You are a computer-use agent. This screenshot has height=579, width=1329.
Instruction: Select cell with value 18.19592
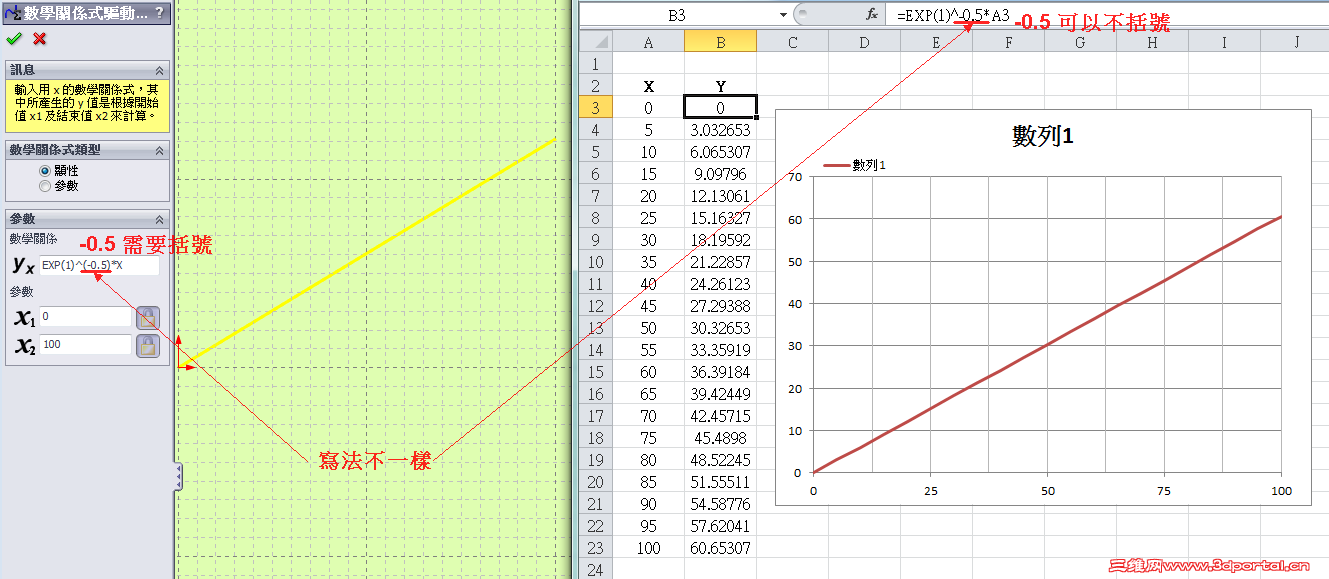coord(720,240)
